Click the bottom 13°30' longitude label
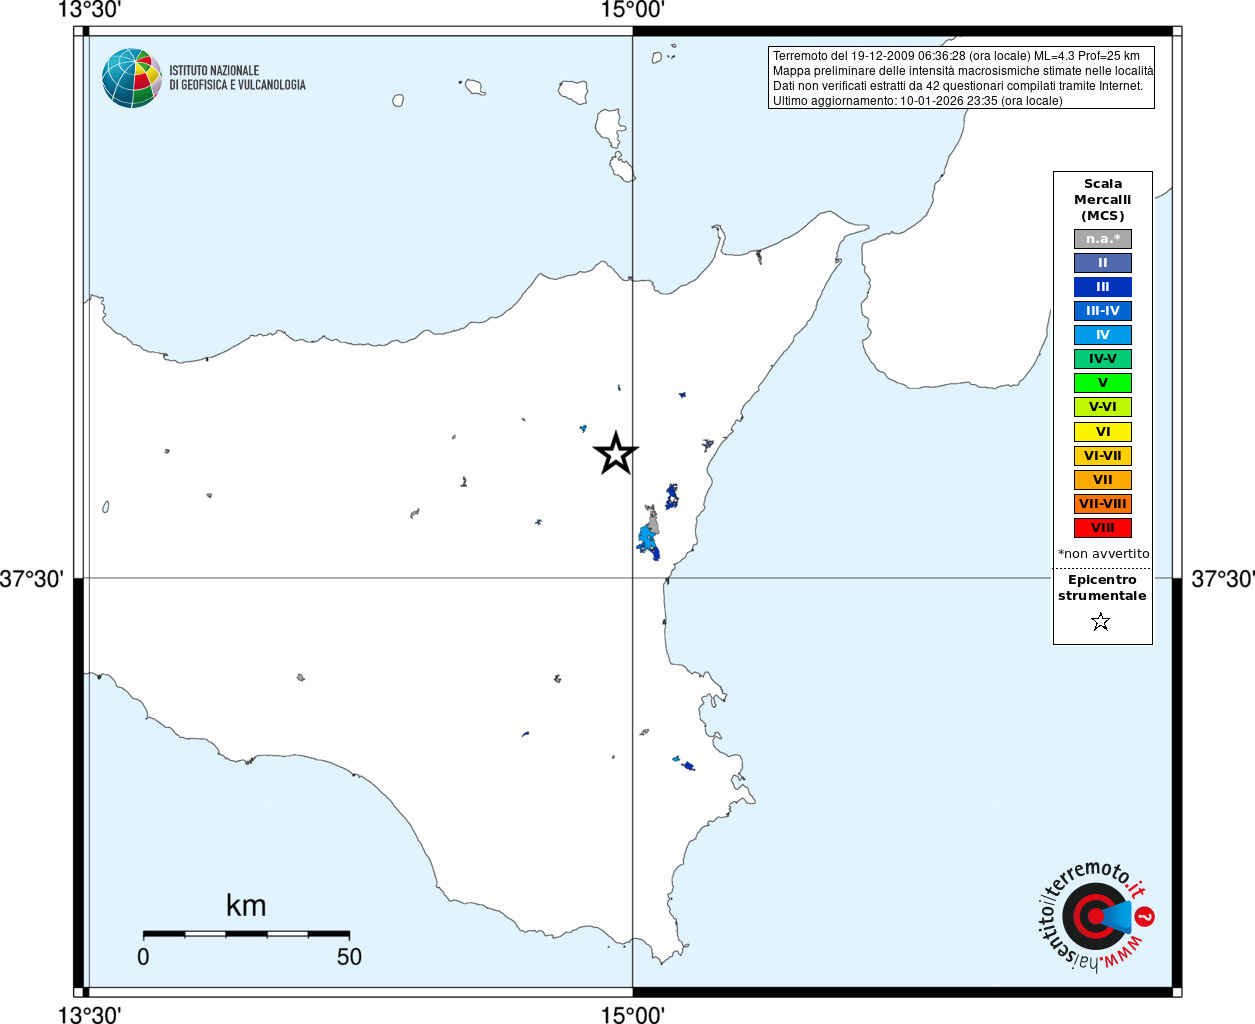Screen dimensions: 1255x1024 [x=90, y=1015]
